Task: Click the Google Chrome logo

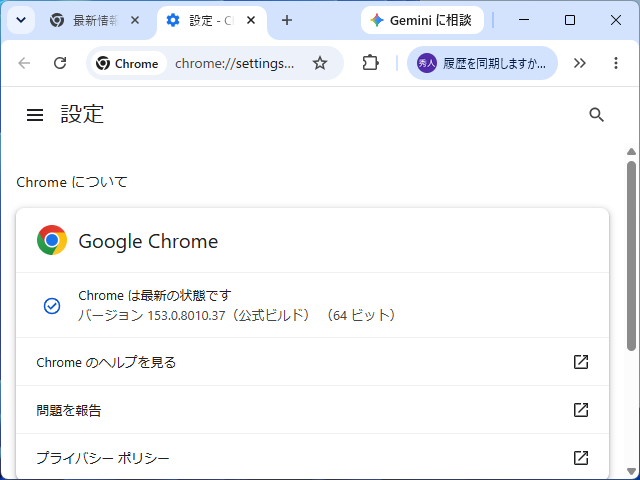Action: pos(52,240)
